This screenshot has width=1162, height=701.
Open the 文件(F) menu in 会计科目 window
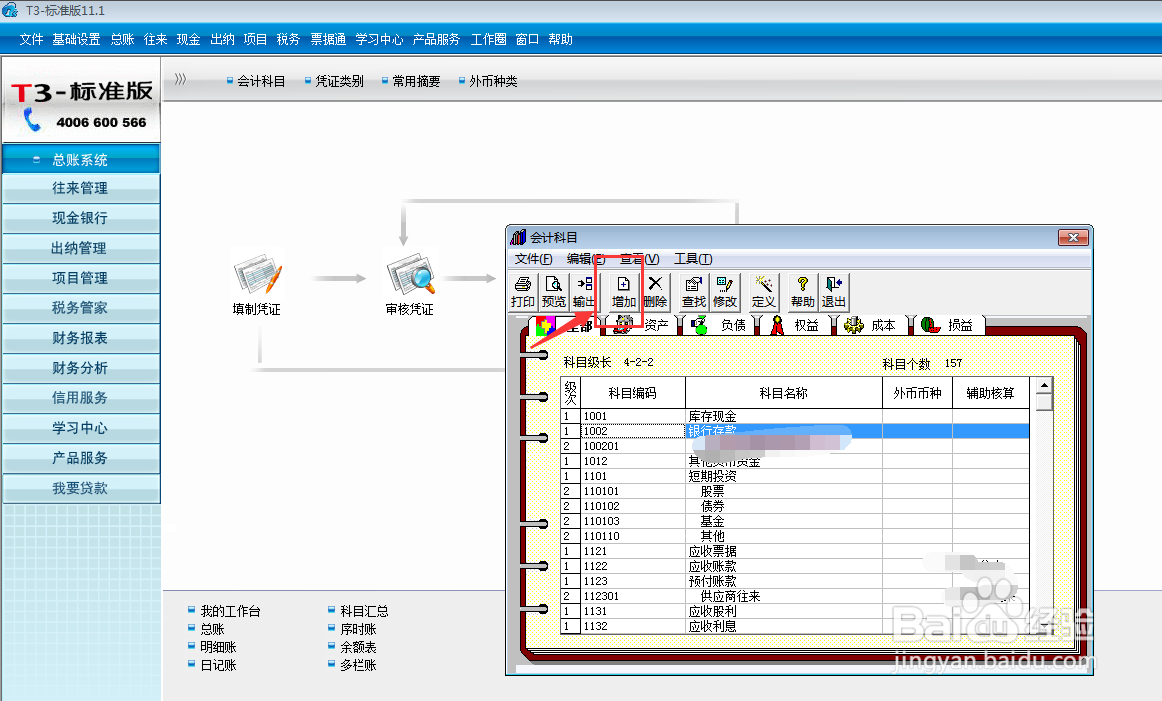tap(534, 259)
